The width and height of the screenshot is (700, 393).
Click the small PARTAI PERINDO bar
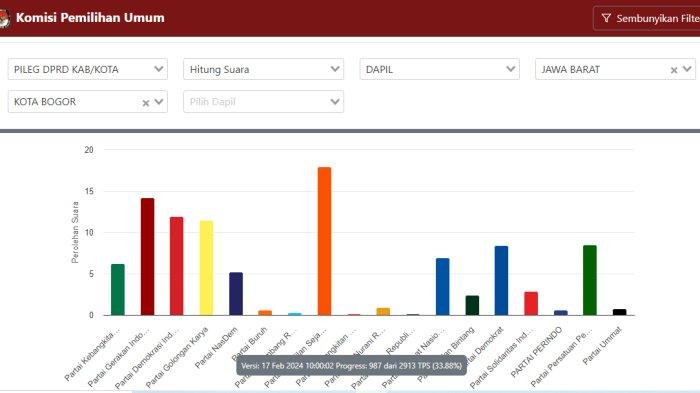point(561,313)
